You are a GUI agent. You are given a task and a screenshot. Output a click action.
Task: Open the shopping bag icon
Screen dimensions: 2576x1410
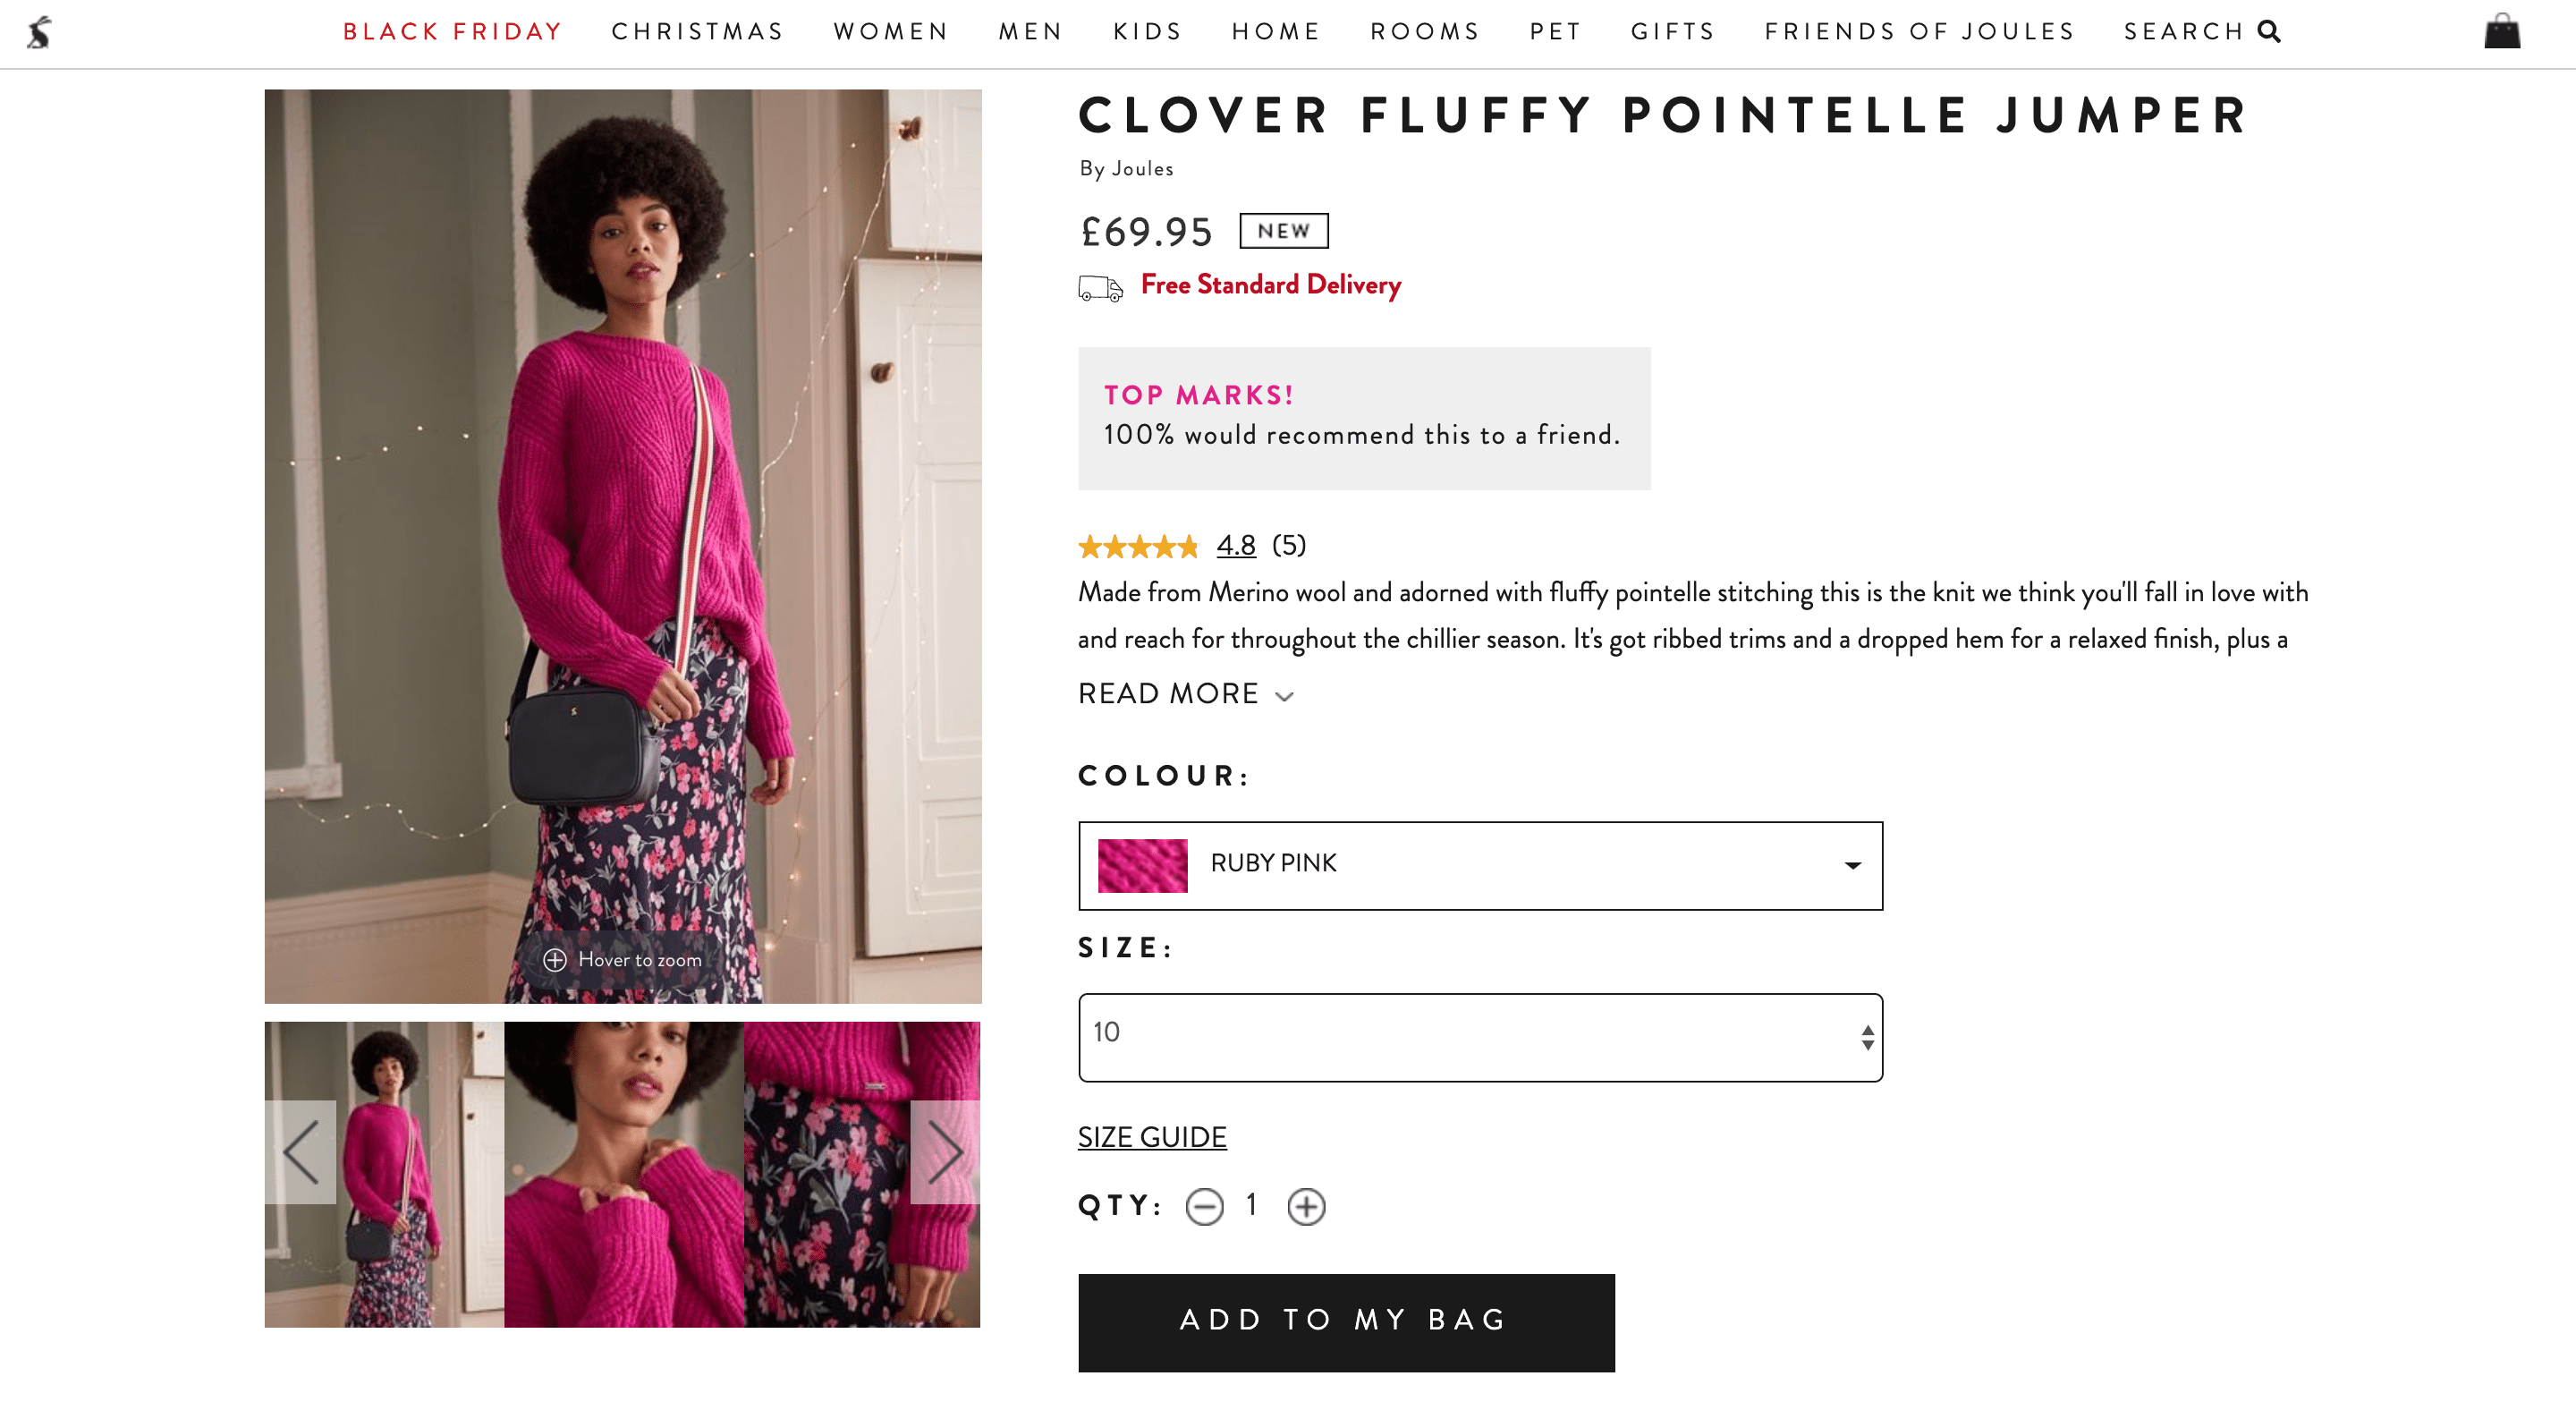[x=2502, y=31]
